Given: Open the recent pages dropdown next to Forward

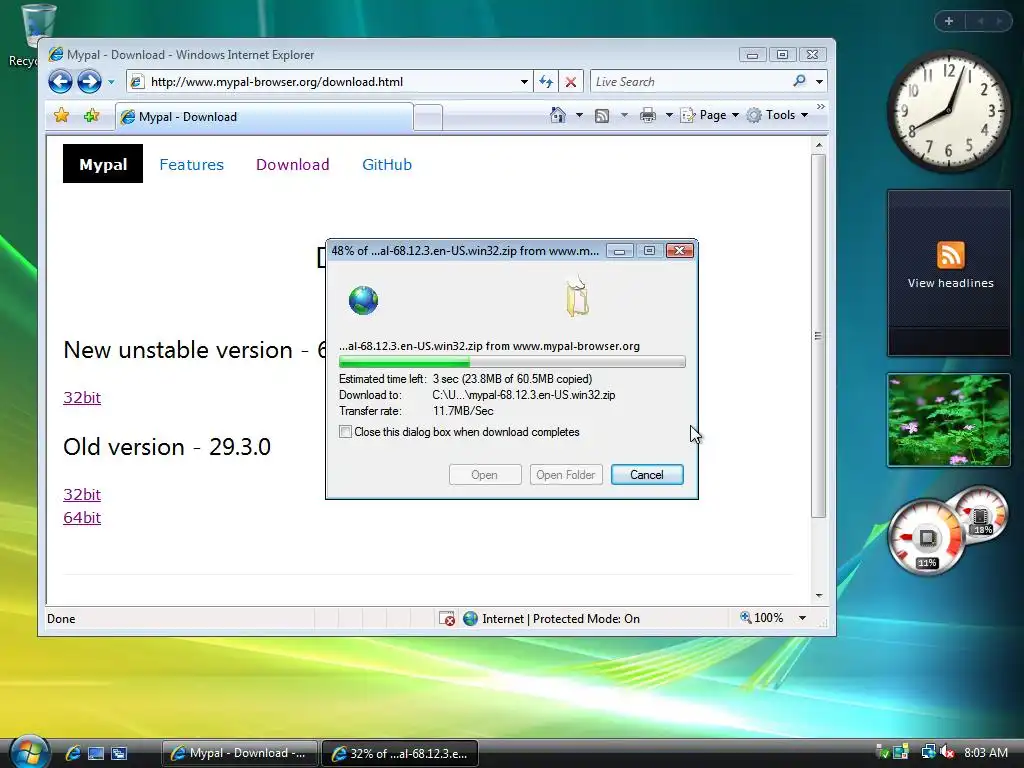Looking at the screenshot, I should point(111,82).
